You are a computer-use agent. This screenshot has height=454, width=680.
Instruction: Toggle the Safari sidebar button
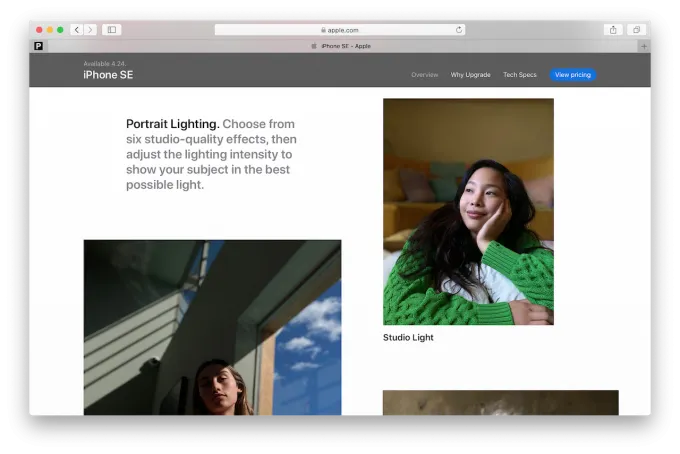click(x=111, y=30)
